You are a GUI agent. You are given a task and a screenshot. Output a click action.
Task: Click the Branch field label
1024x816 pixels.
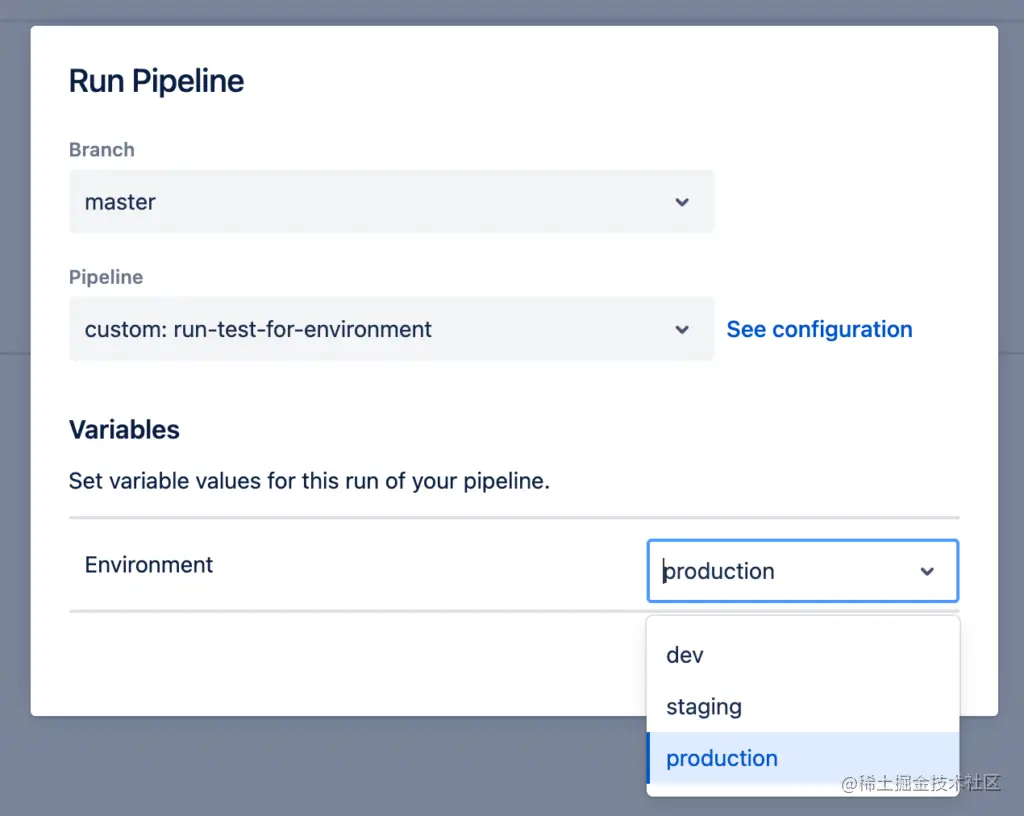(101, 150)
